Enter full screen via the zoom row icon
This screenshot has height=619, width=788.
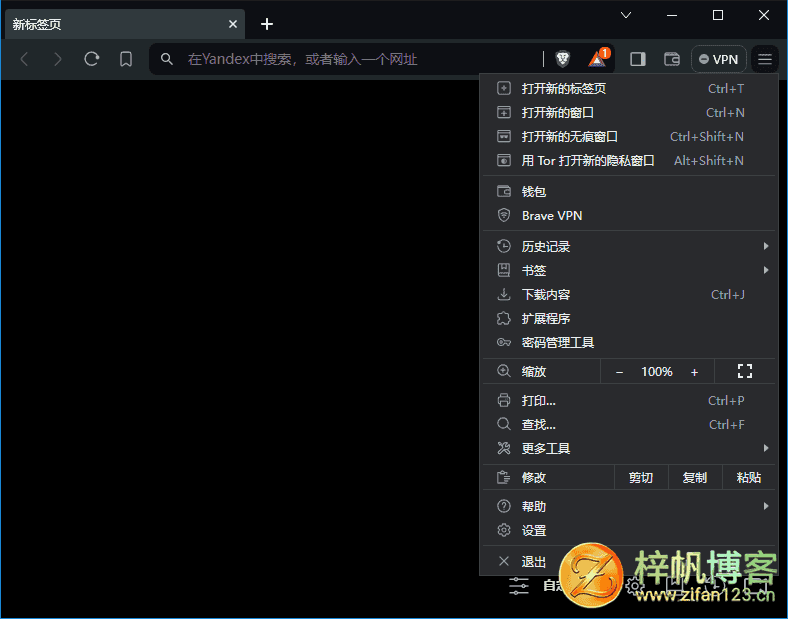tap(745, 371)
